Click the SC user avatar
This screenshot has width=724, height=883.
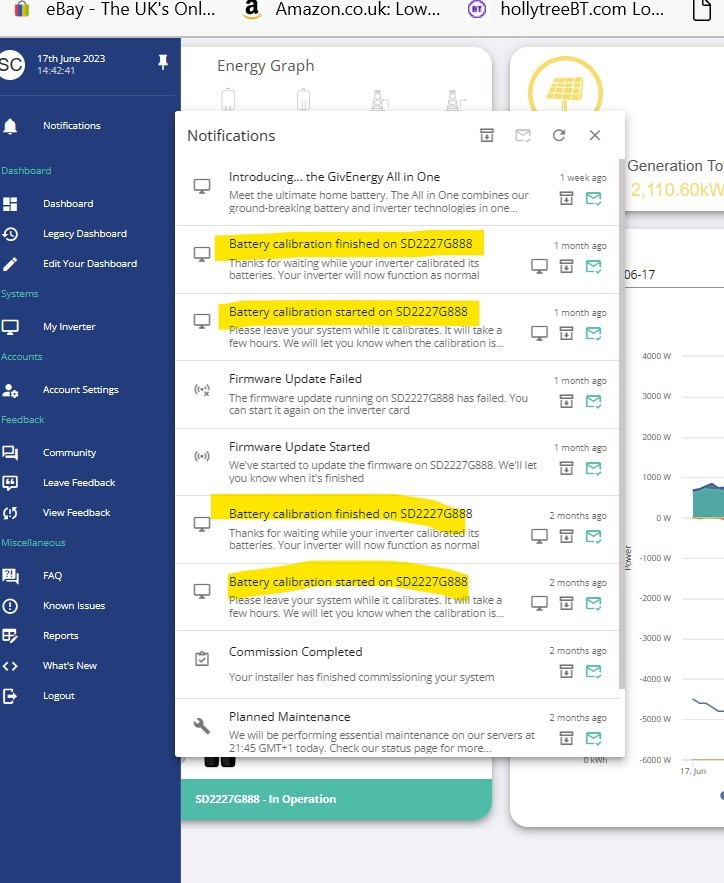11,64
